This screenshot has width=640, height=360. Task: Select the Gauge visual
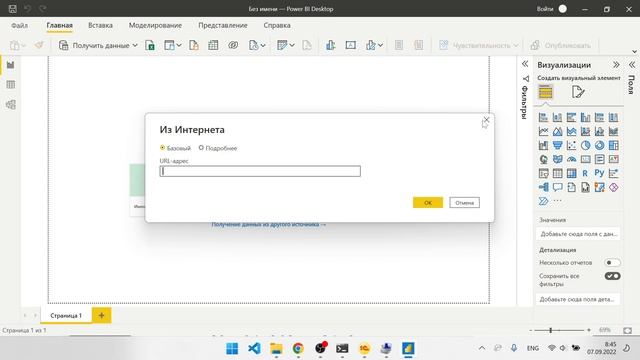pos(571,159)
